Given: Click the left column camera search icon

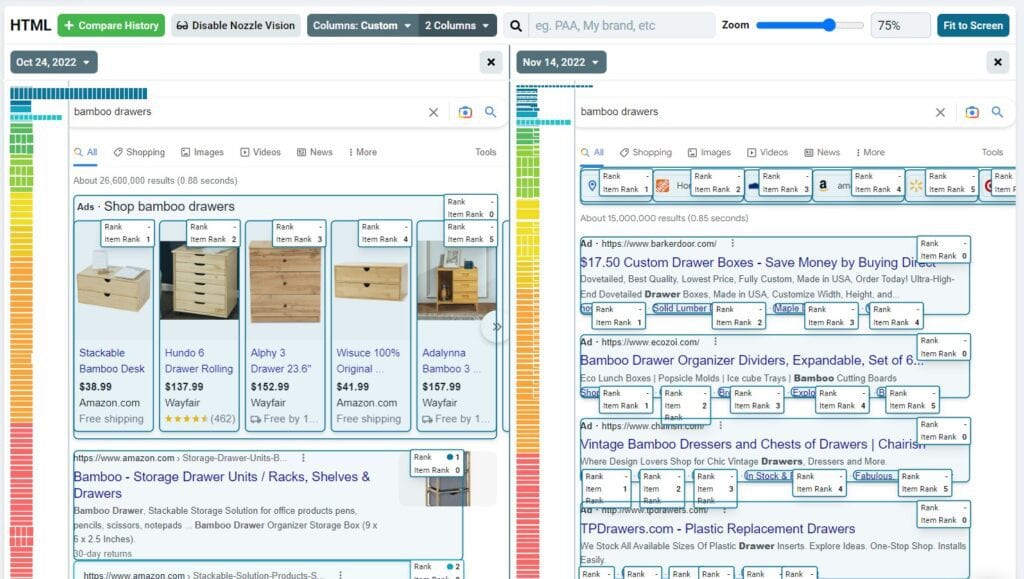Looking at the screenshot, I should tap(465, 112).
